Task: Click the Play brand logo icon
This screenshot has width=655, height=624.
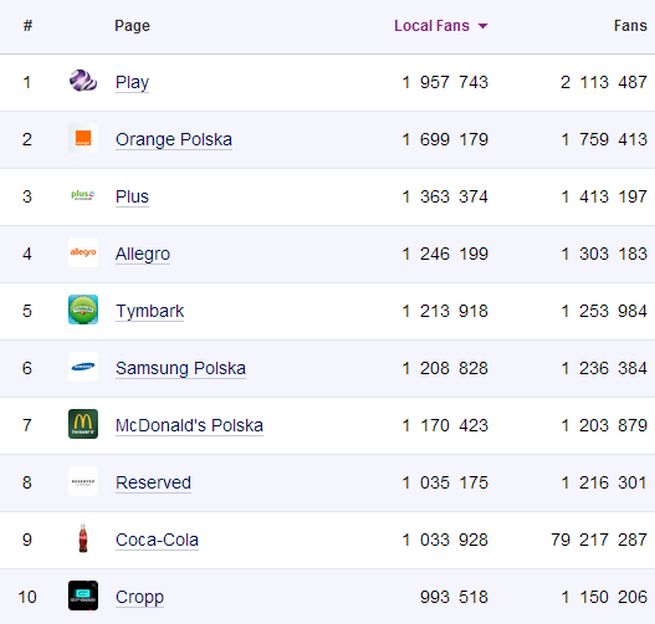Action: tap(83, 81)
